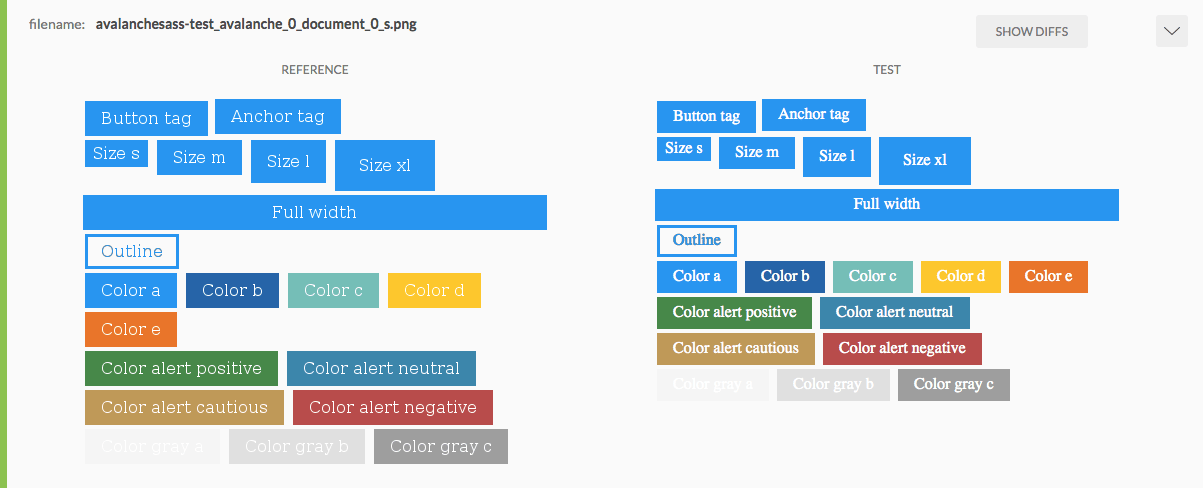Click the orange 'Color e' reference swatch

(131, 329)
